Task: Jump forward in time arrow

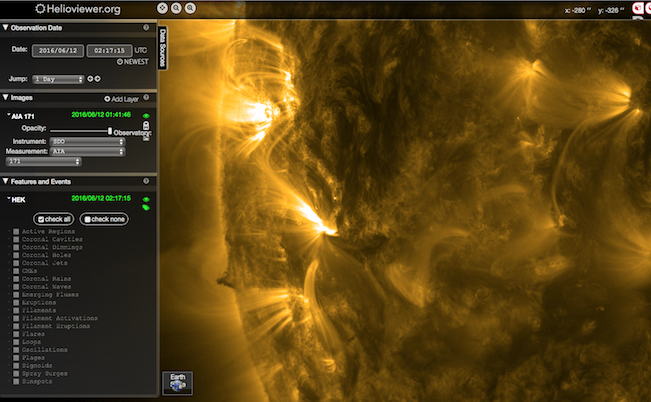Action: tap(98, 78)
